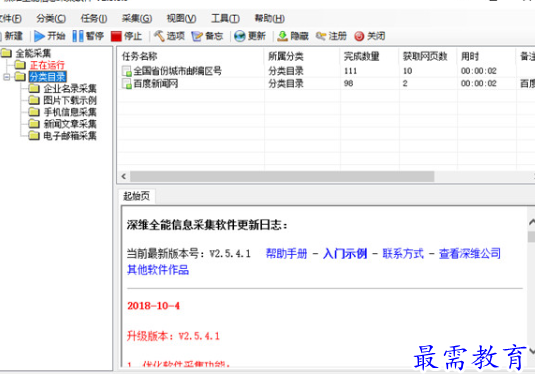Open 注册 (Register) key icon
Viewport: 535px width, 389px height.
click(x=321, y=36)
